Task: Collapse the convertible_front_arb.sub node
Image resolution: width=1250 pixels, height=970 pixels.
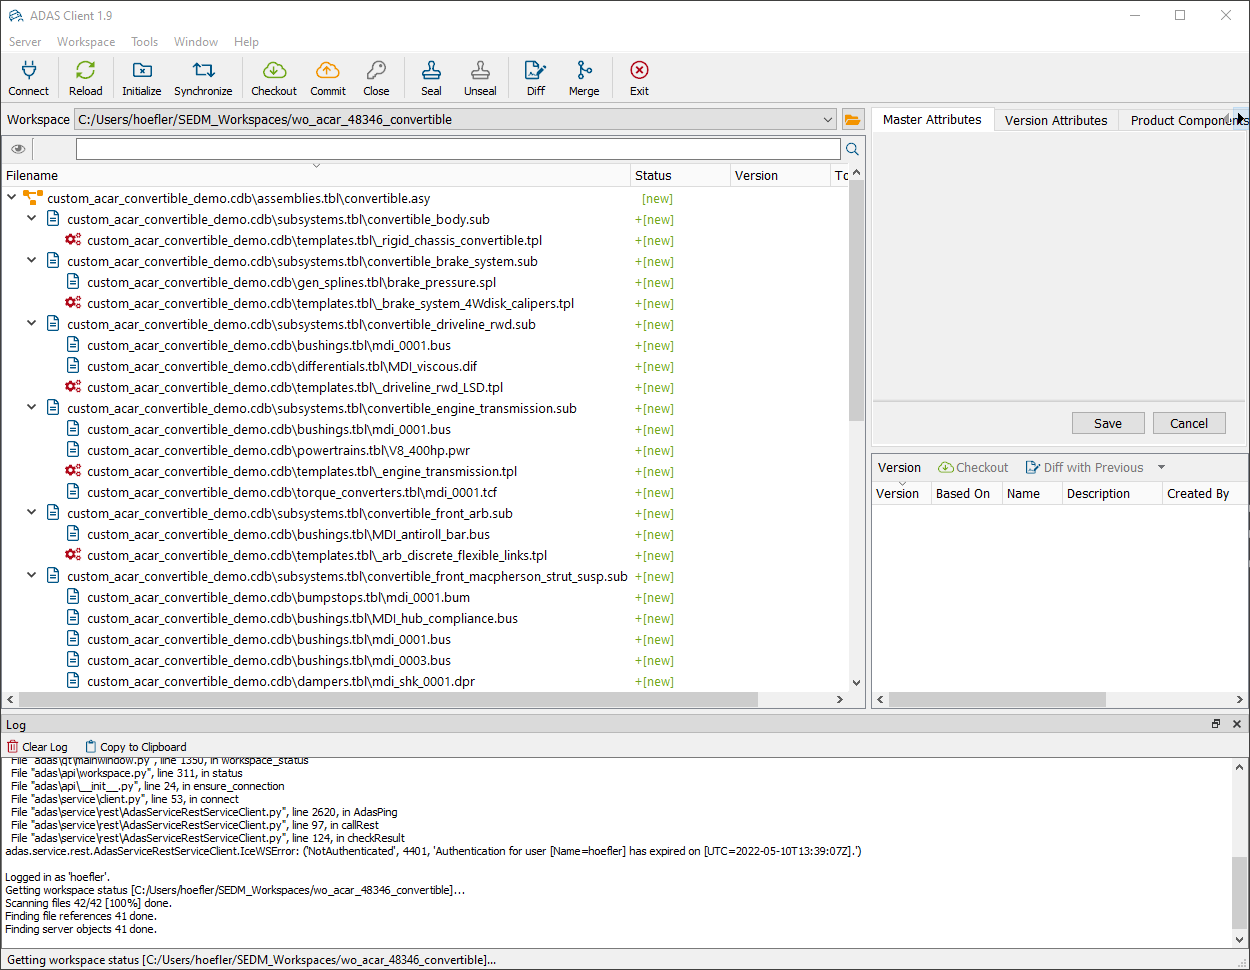Action: (x=31, y=513)
